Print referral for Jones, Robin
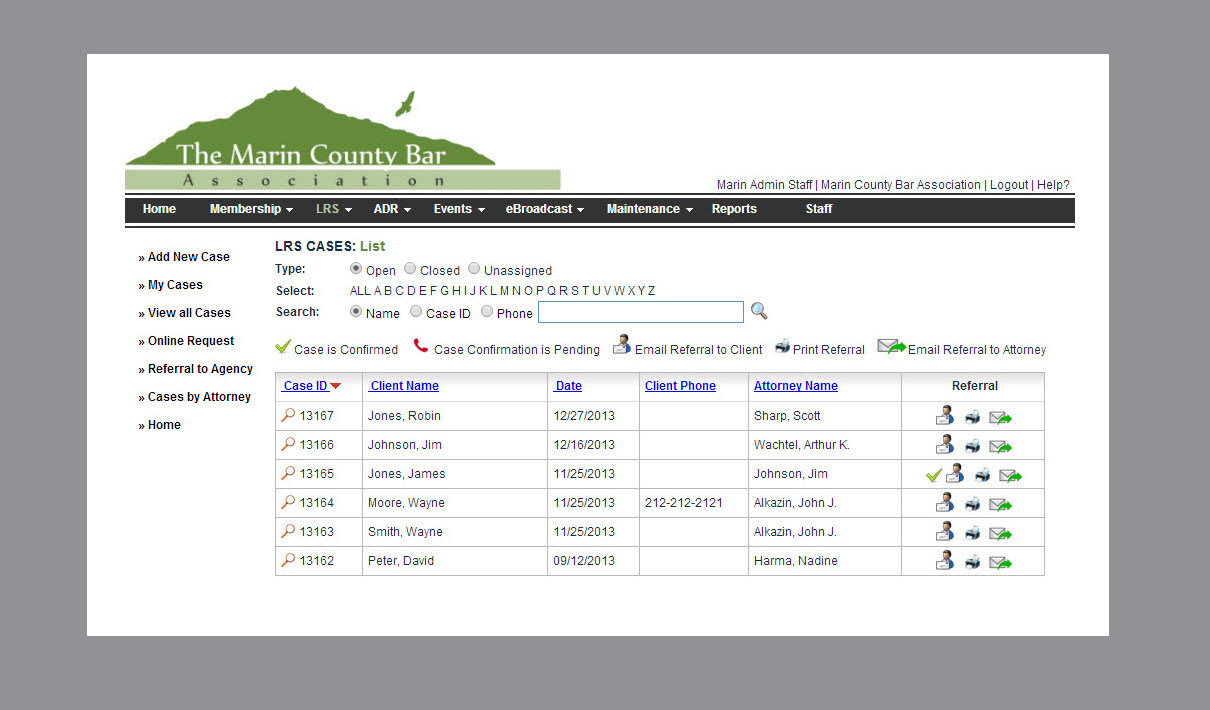This screenshot has height=710, width=1210. point(973,417)
